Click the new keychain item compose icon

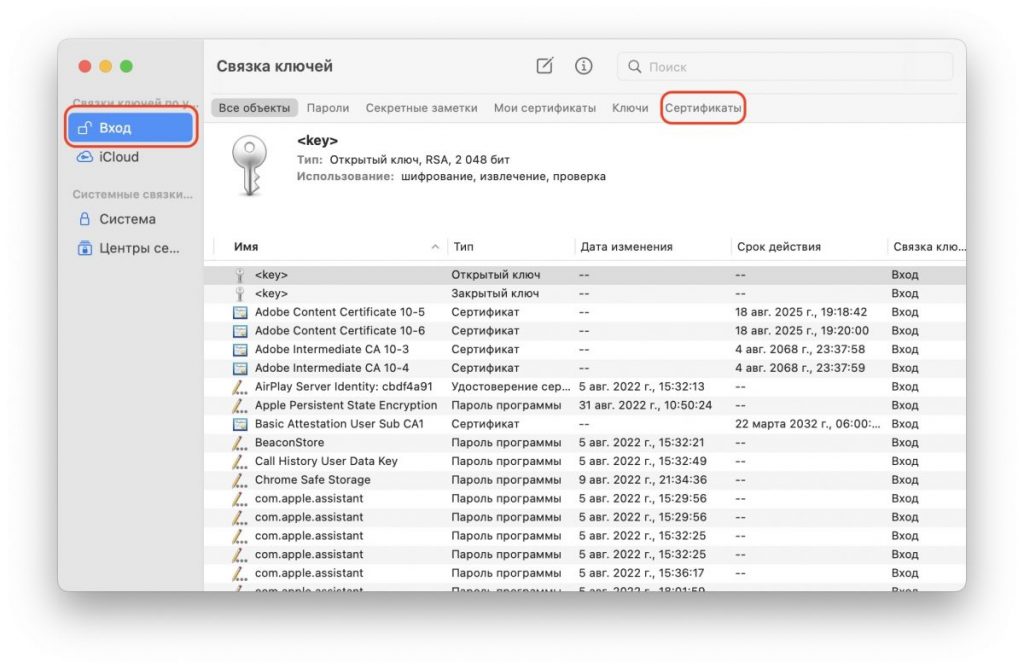[x=545, y=66]
